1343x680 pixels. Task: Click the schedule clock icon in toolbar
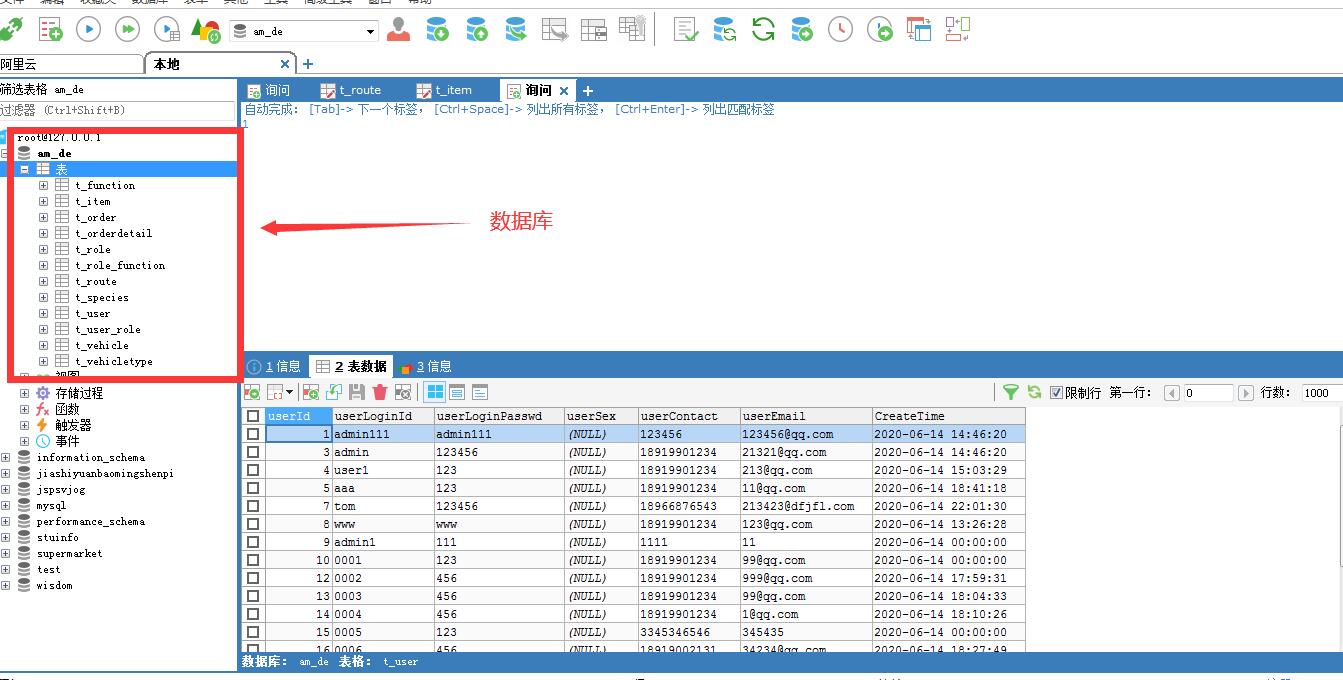[840, 30]
